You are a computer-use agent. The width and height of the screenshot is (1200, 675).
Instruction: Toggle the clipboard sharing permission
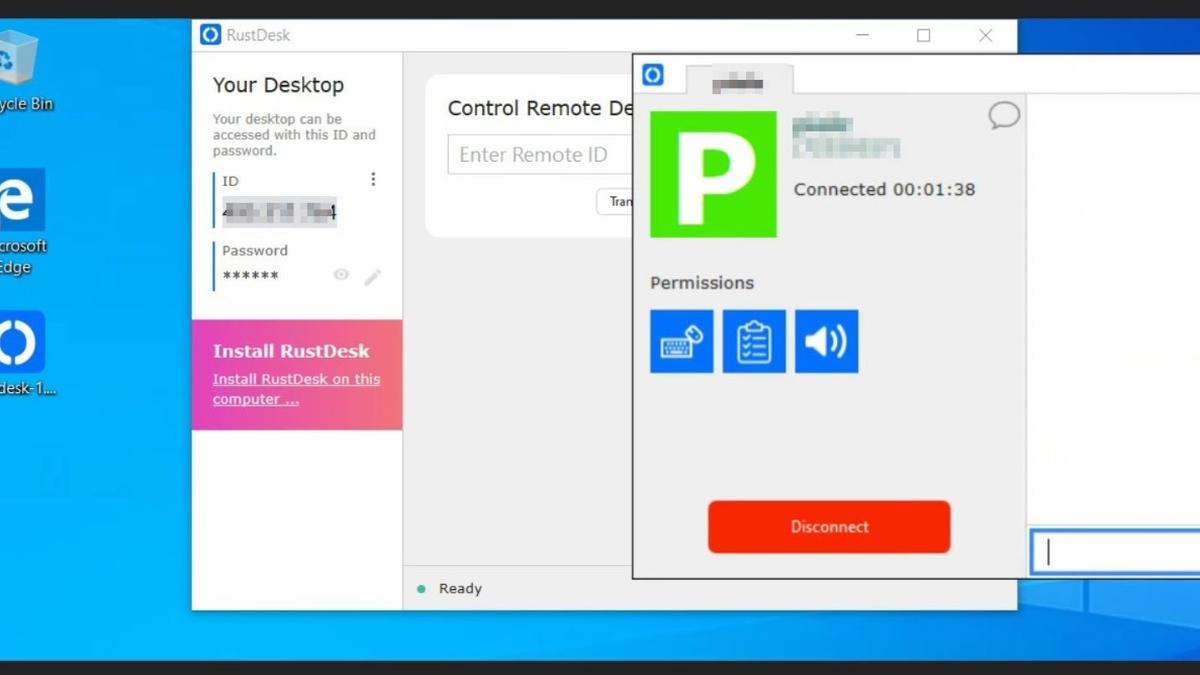pyautogui.click(x=754, y=341)
